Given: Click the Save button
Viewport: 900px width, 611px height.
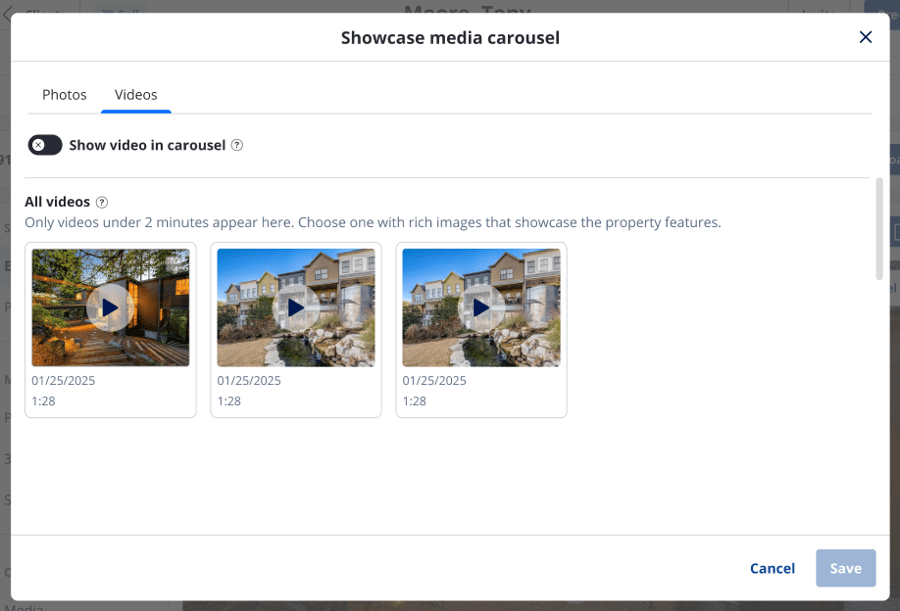Looking at the screenshot, I should (x=845, y=568).
